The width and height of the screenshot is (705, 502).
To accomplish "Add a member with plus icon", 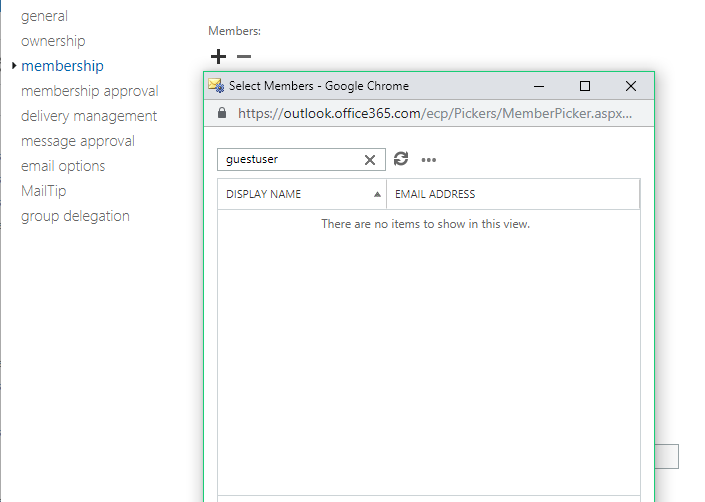I will tap(219, 57).
